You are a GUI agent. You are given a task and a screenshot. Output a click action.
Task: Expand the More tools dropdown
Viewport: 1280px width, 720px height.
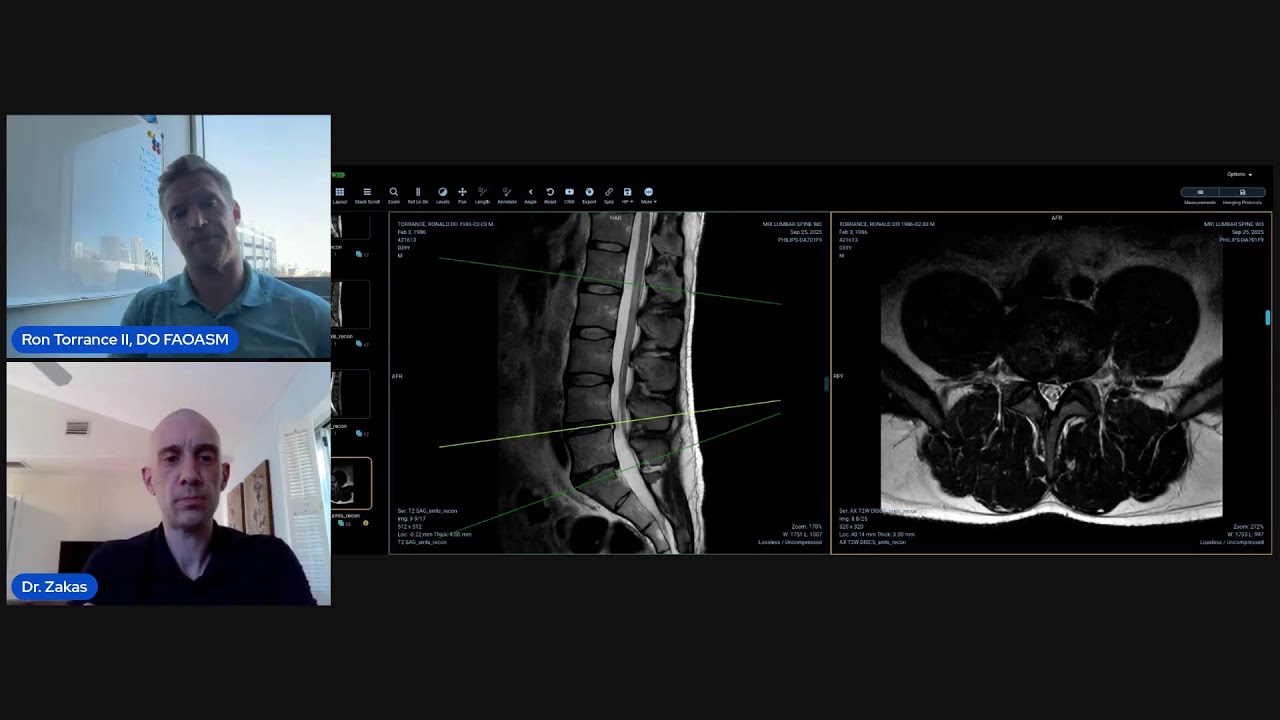pos(648,194)
